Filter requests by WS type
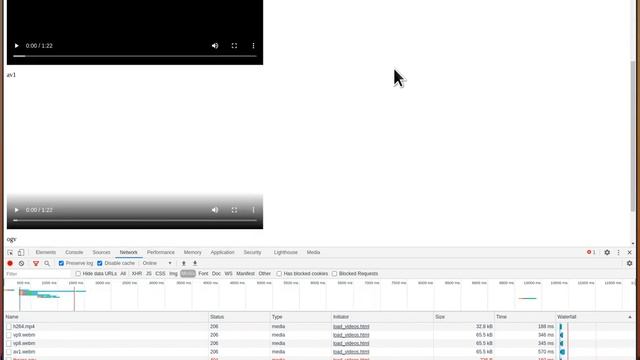Viewport: 640px width, 360px height. (x=229, y=274)
